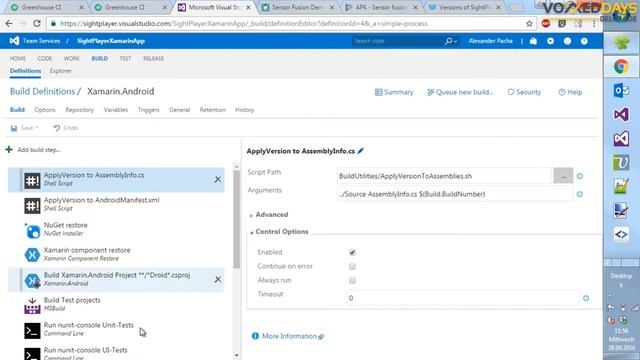This screenshot has height=360, width=640.
Task: Open the RELEASE hub
Action: click(x=153, y=58)
